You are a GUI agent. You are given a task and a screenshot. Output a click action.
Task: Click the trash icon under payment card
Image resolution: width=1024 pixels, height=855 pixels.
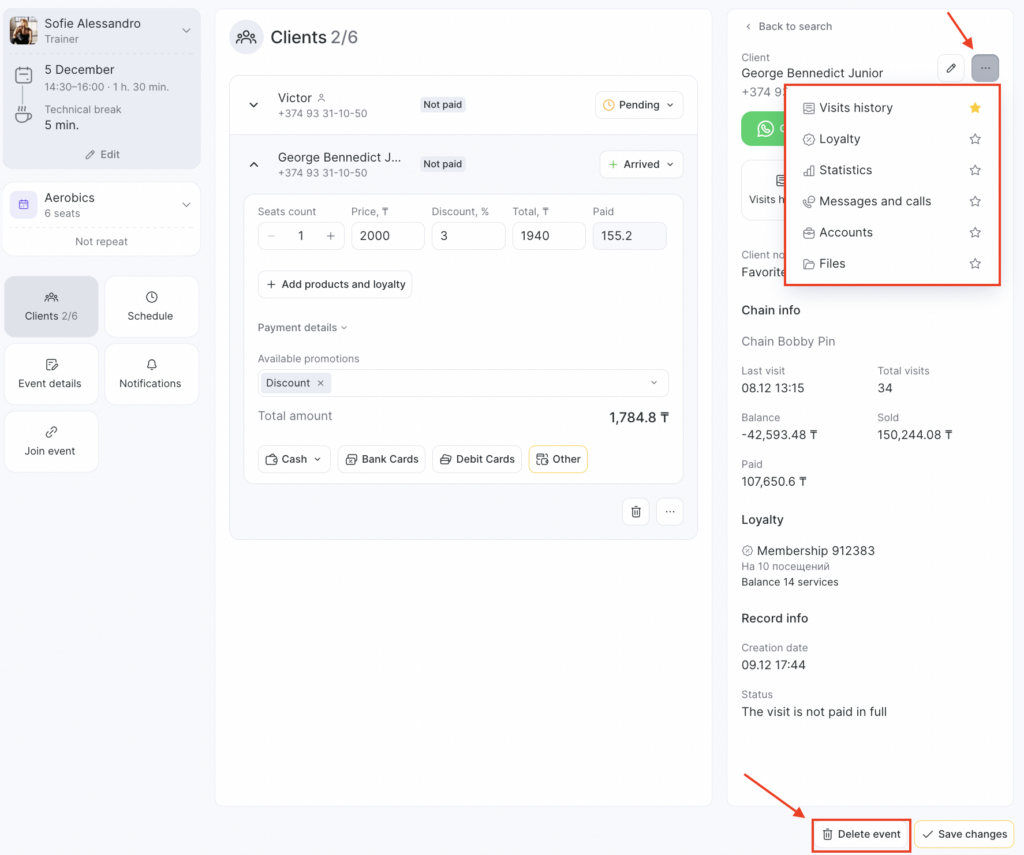(x=635, y=512)
